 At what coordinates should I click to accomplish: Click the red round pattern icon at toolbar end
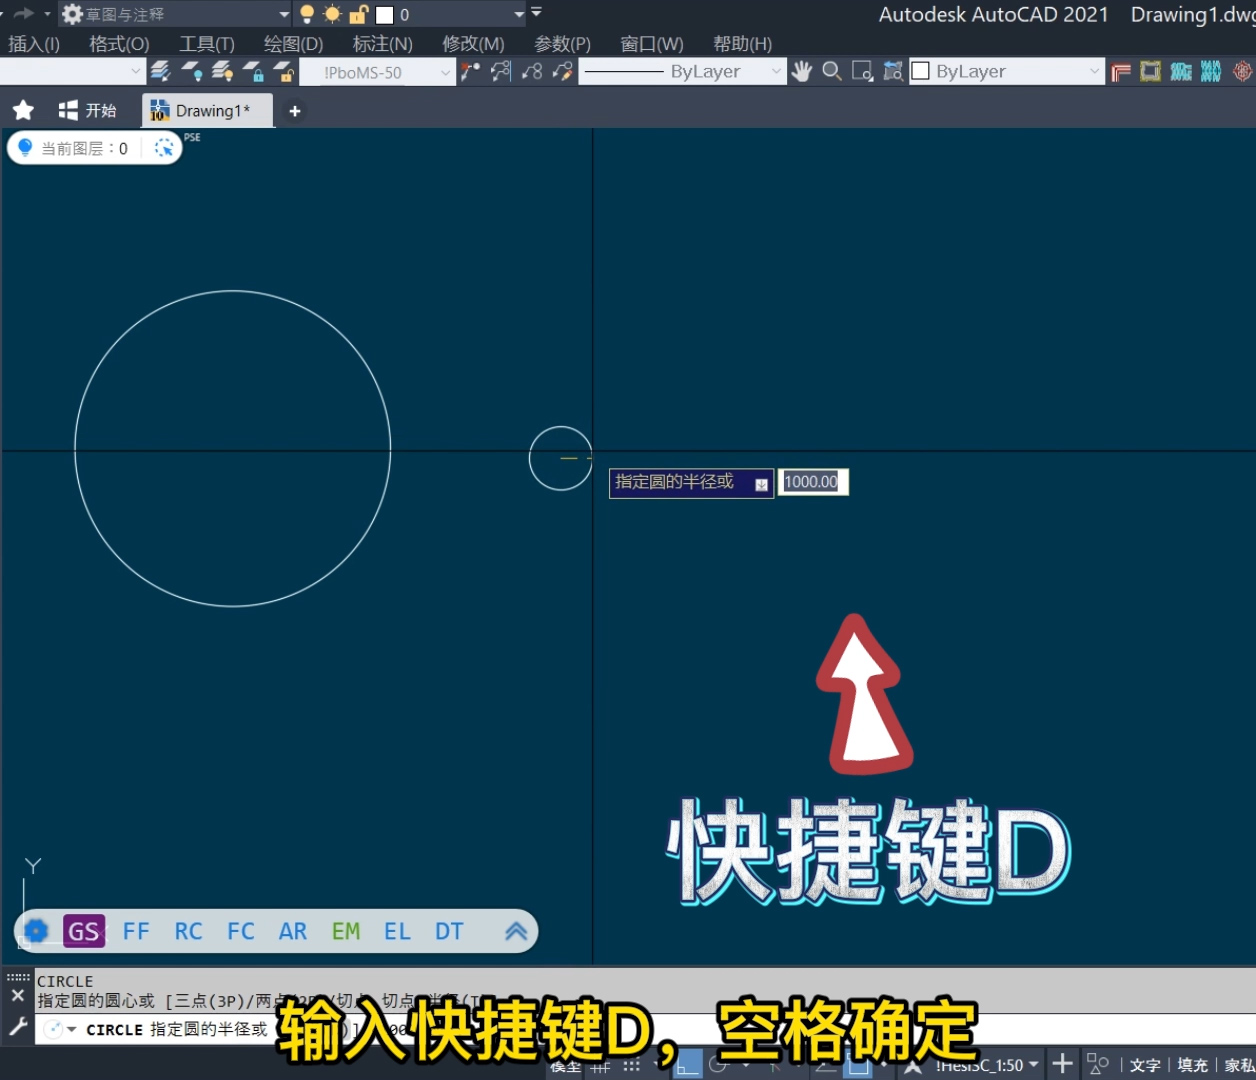click(1242, 71)
